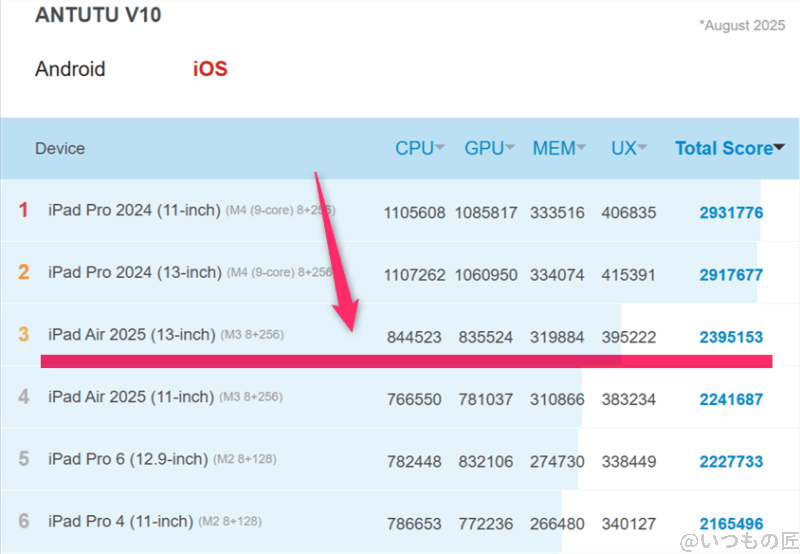Image resolution: width=800 pixels, height=554 pixels.
Task: Open iPad Pro 2024 (13-inch) entry
Action: [x=133, y=272]
